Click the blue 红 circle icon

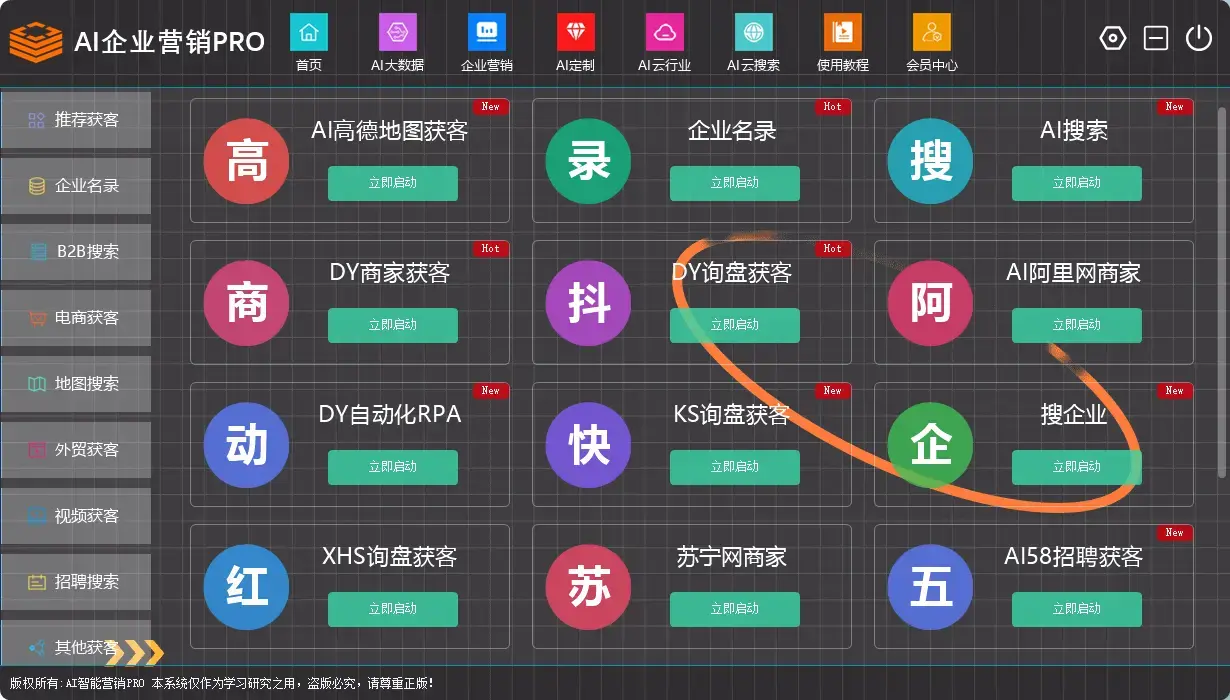(246, 587)
